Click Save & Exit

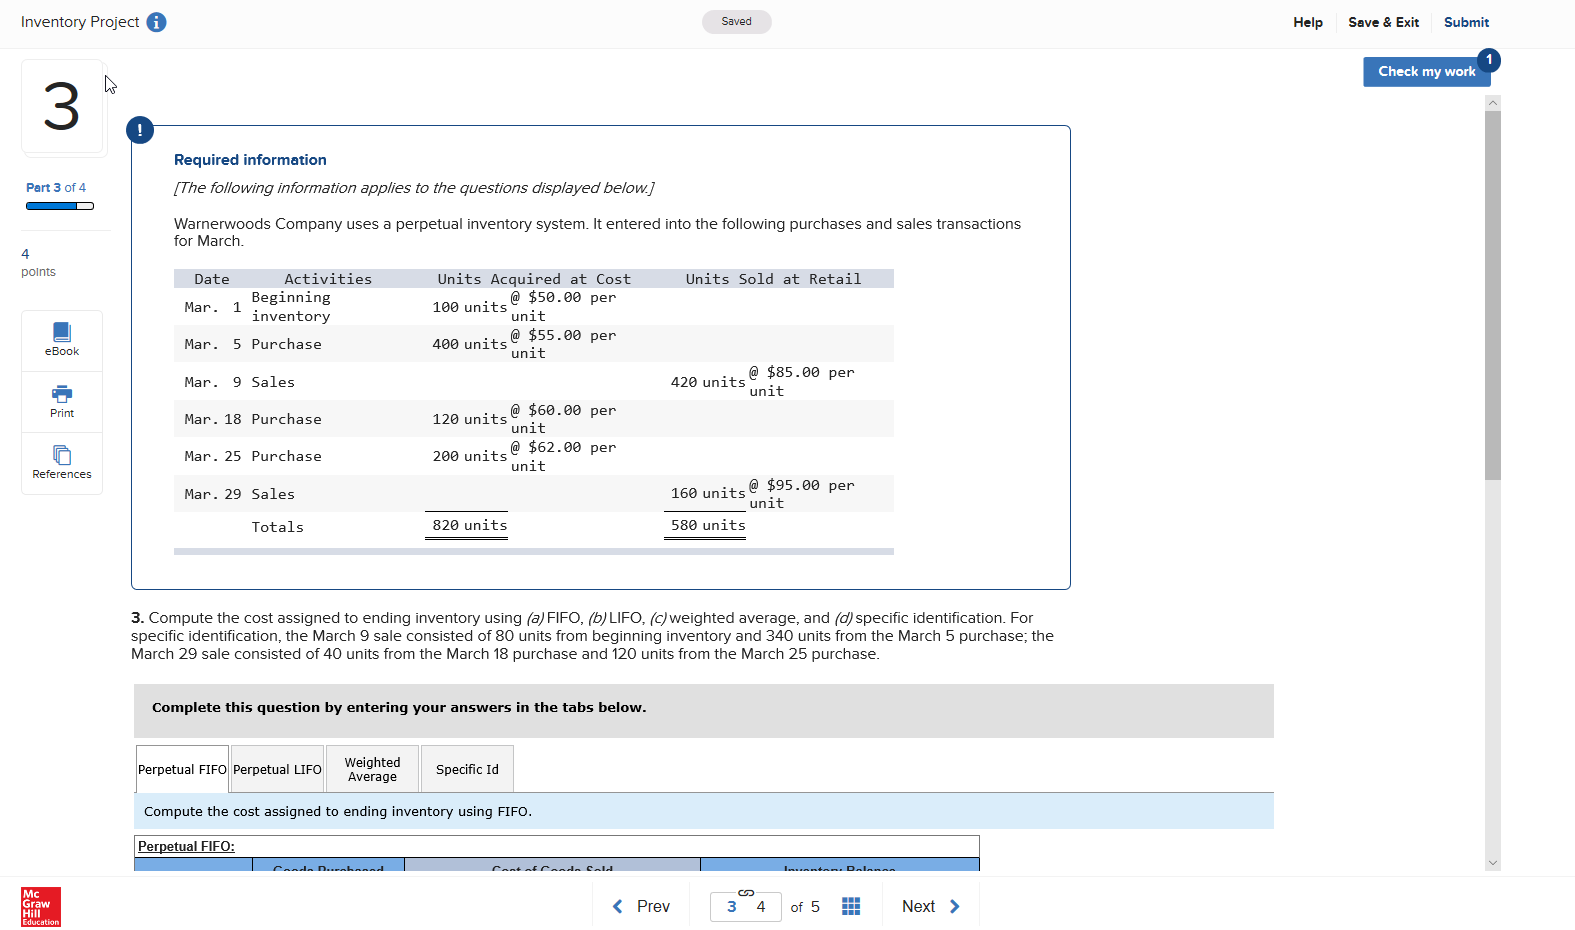click(1383, 22)
